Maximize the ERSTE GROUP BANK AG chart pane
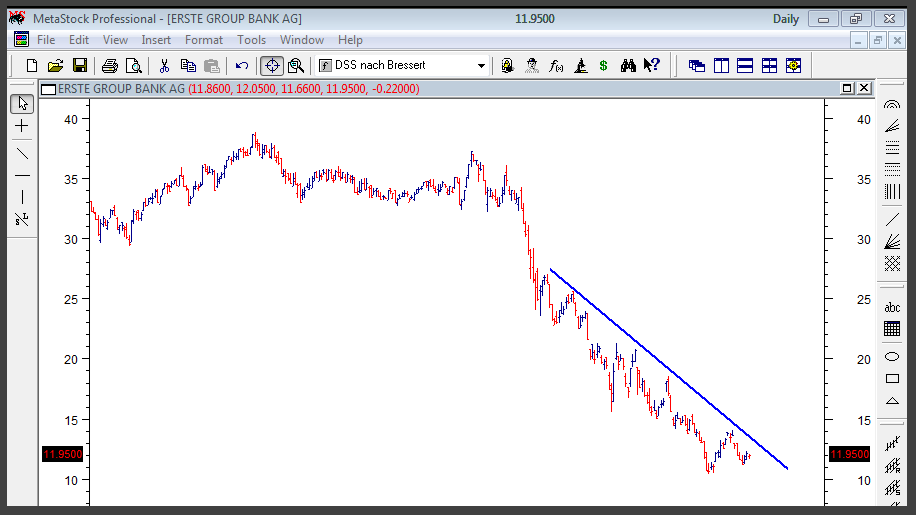This screenshot has width=916, height=515. coord(846,88)
